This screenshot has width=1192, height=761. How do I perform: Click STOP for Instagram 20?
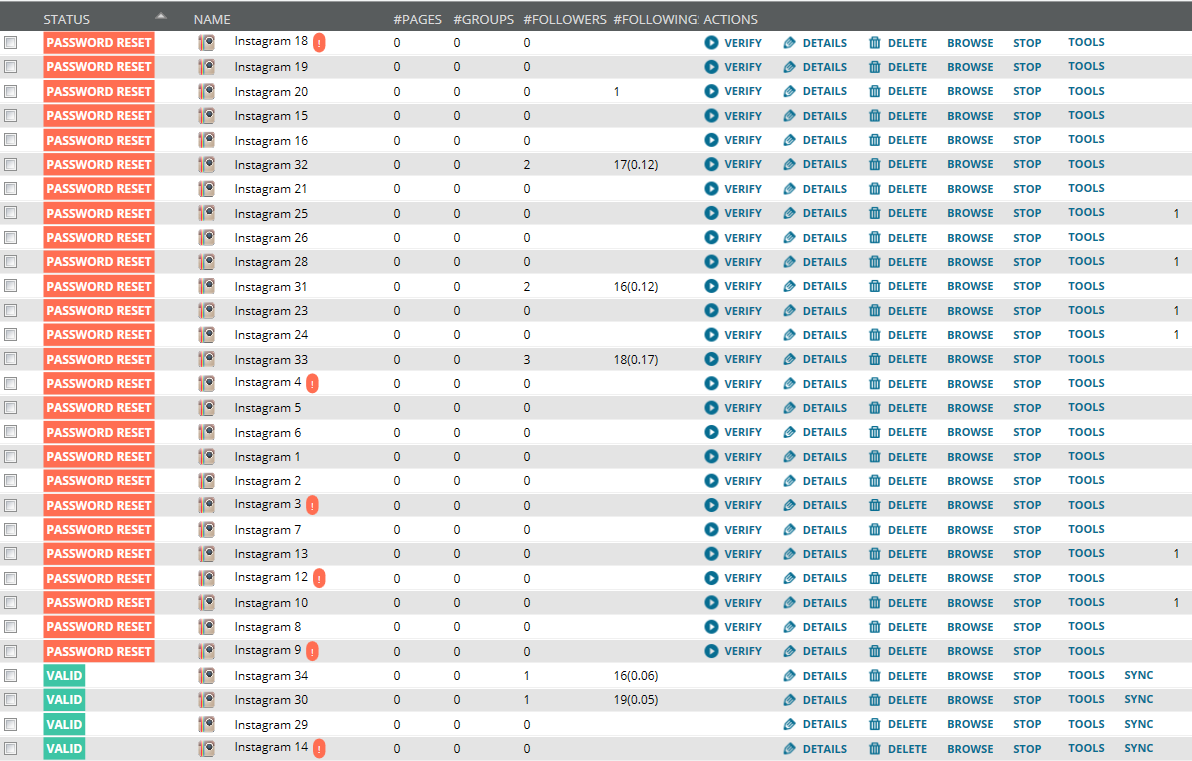(x=1027, y=91)
